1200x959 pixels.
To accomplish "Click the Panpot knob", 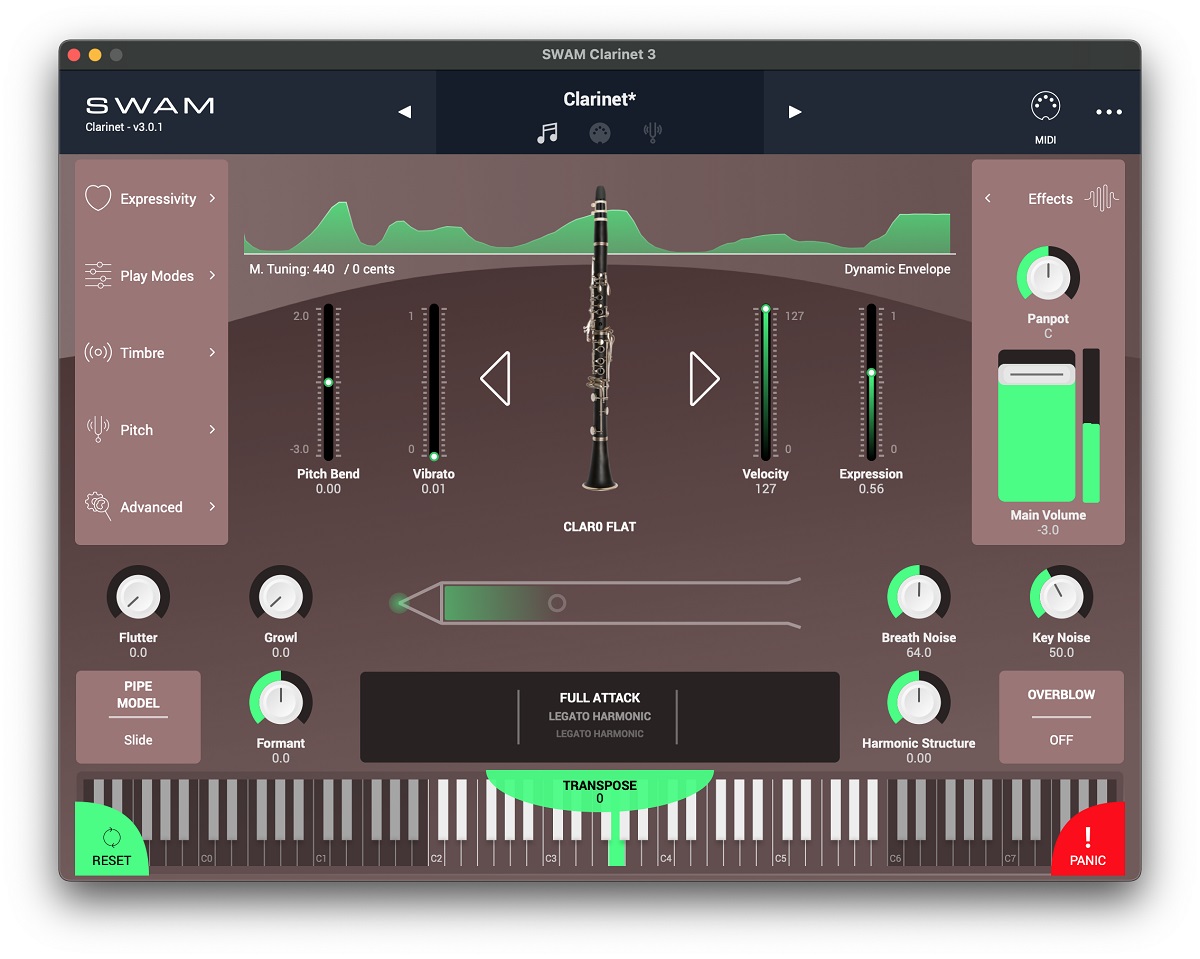I will [x=1048, y=275].
